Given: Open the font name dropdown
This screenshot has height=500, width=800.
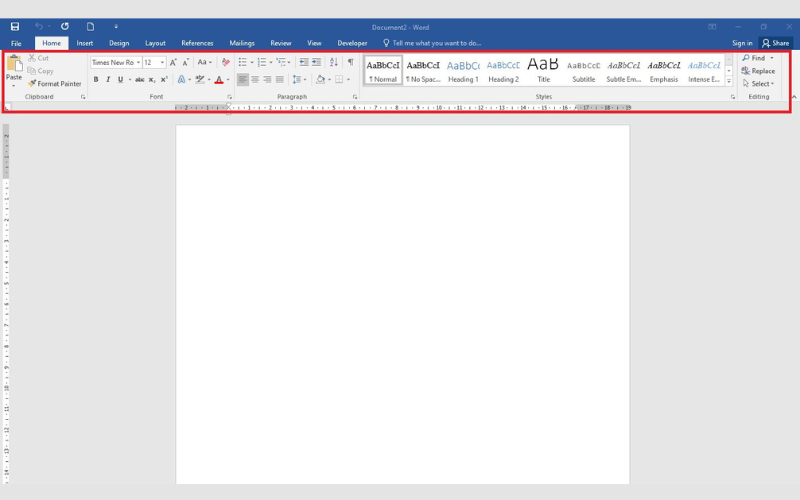Looking at the screenshot, I should click(137, 62).
